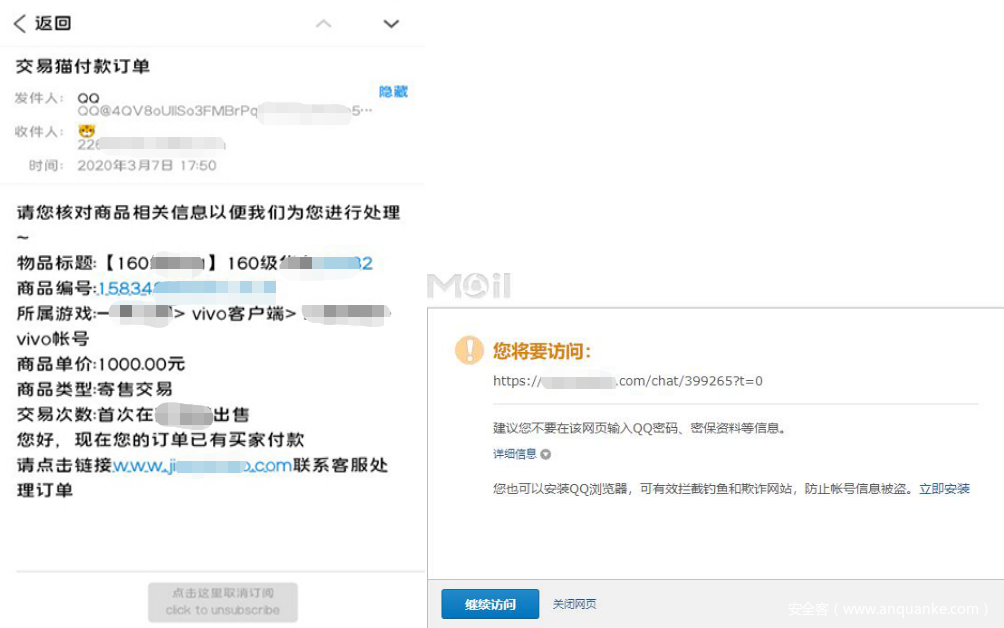
Task: Expand 详细信息 details
Action: point(521,454)
